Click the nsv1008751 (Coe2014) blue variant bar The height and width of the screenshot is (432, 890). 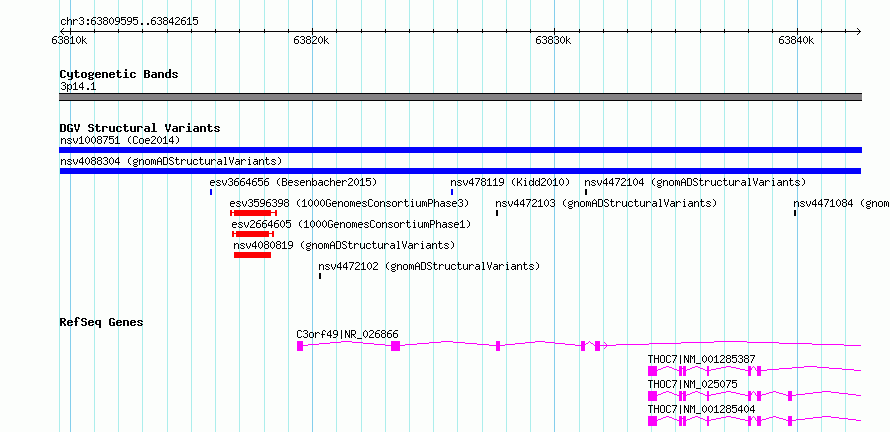tap(460, 150)
